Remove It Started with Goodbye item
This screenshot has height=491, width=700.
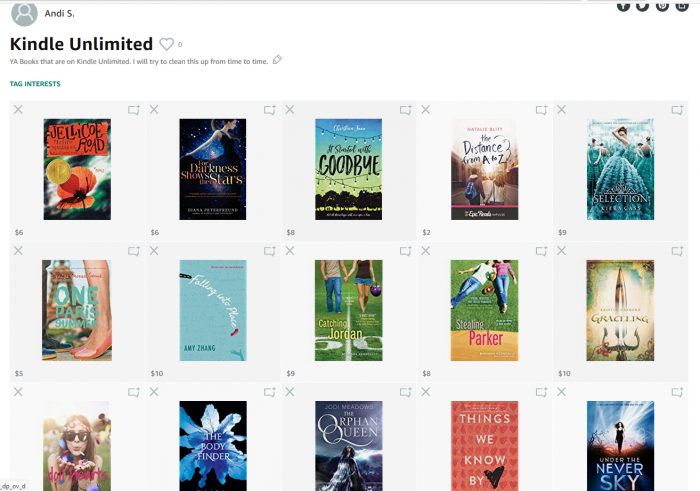point(290,109)
